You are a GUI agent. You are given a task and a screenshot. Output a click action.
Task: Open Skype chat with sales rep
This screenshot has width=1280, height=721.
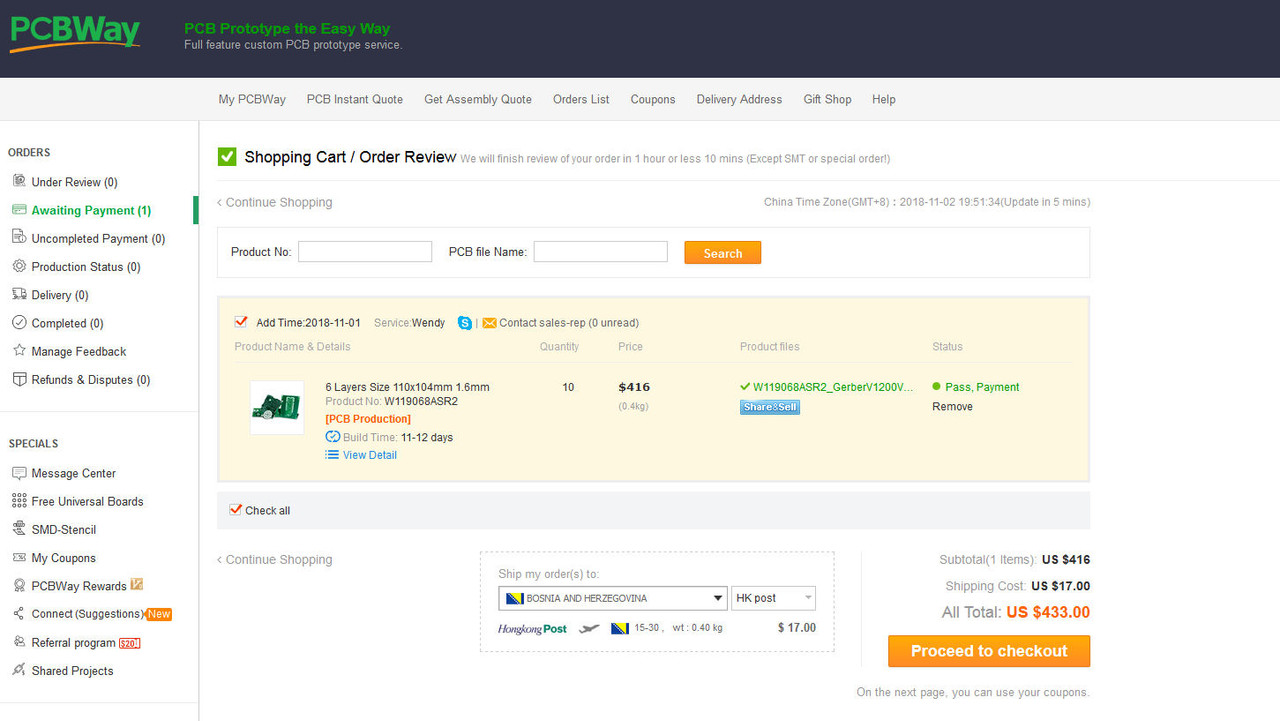(465, 322)
